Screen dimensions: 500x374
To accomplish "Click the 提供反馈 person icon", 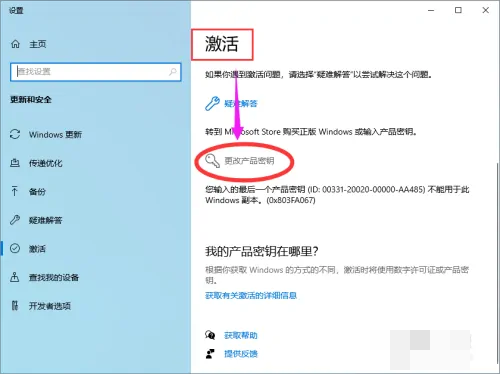I will 210,353.
